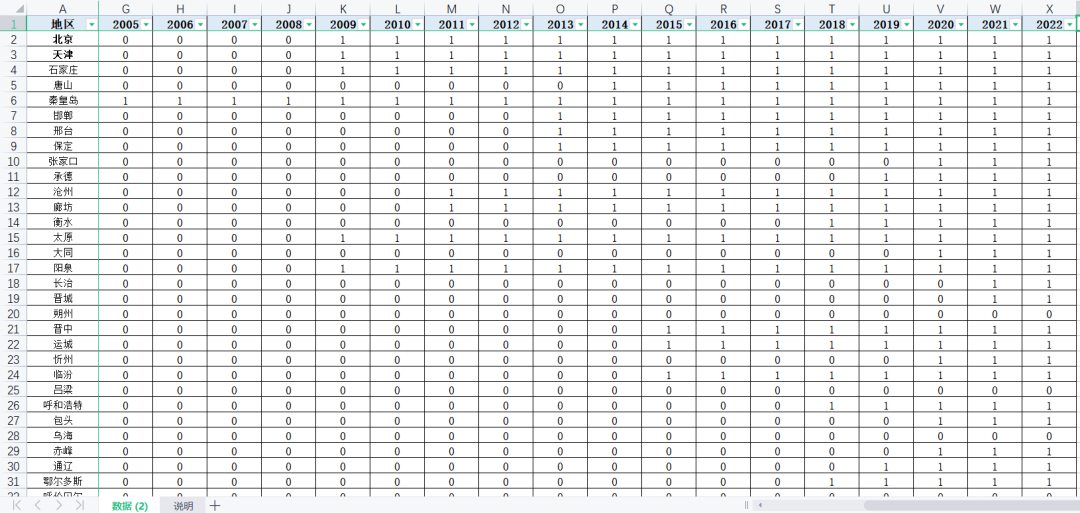Select the 2013 value in 邯郸 row

[561, 116]
